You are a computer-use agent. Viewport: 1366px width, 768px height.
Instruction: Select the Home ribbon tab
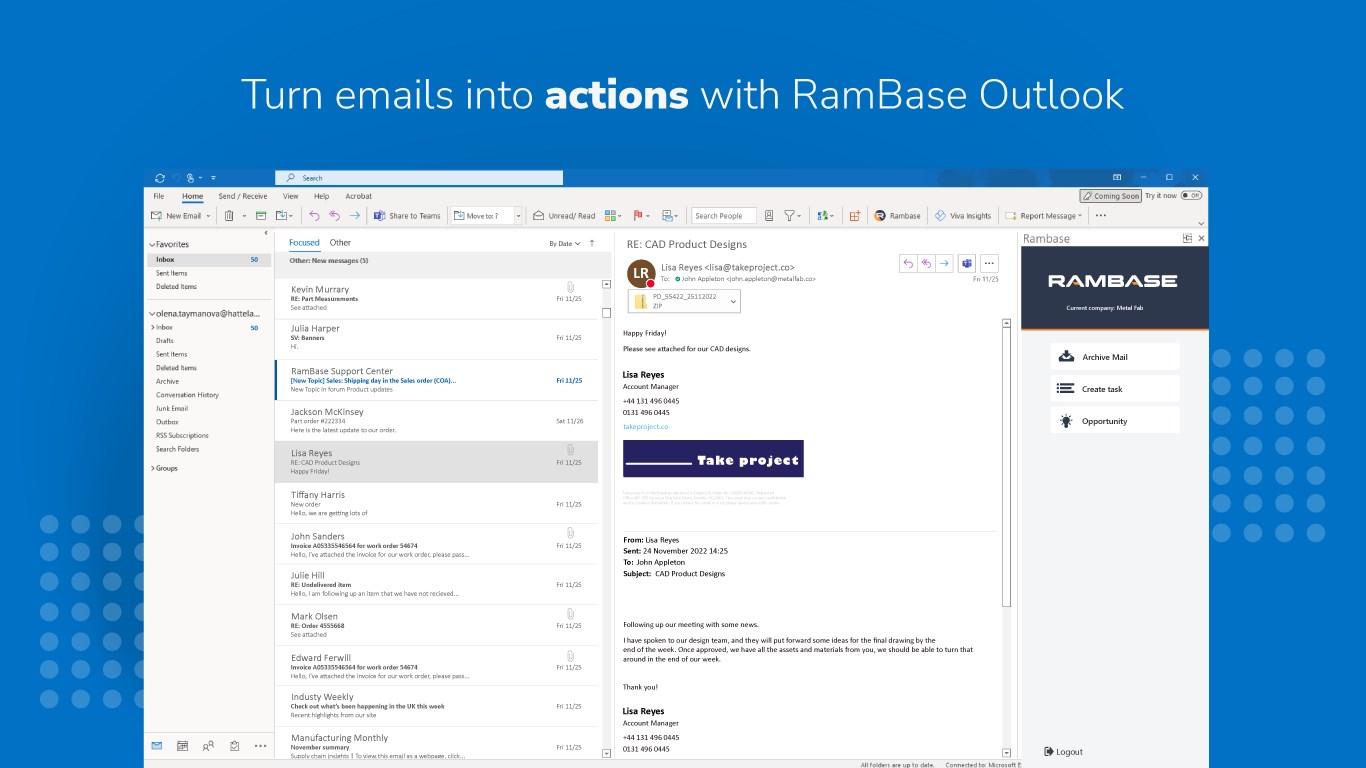pyautogui.click(x=192, y=196)
